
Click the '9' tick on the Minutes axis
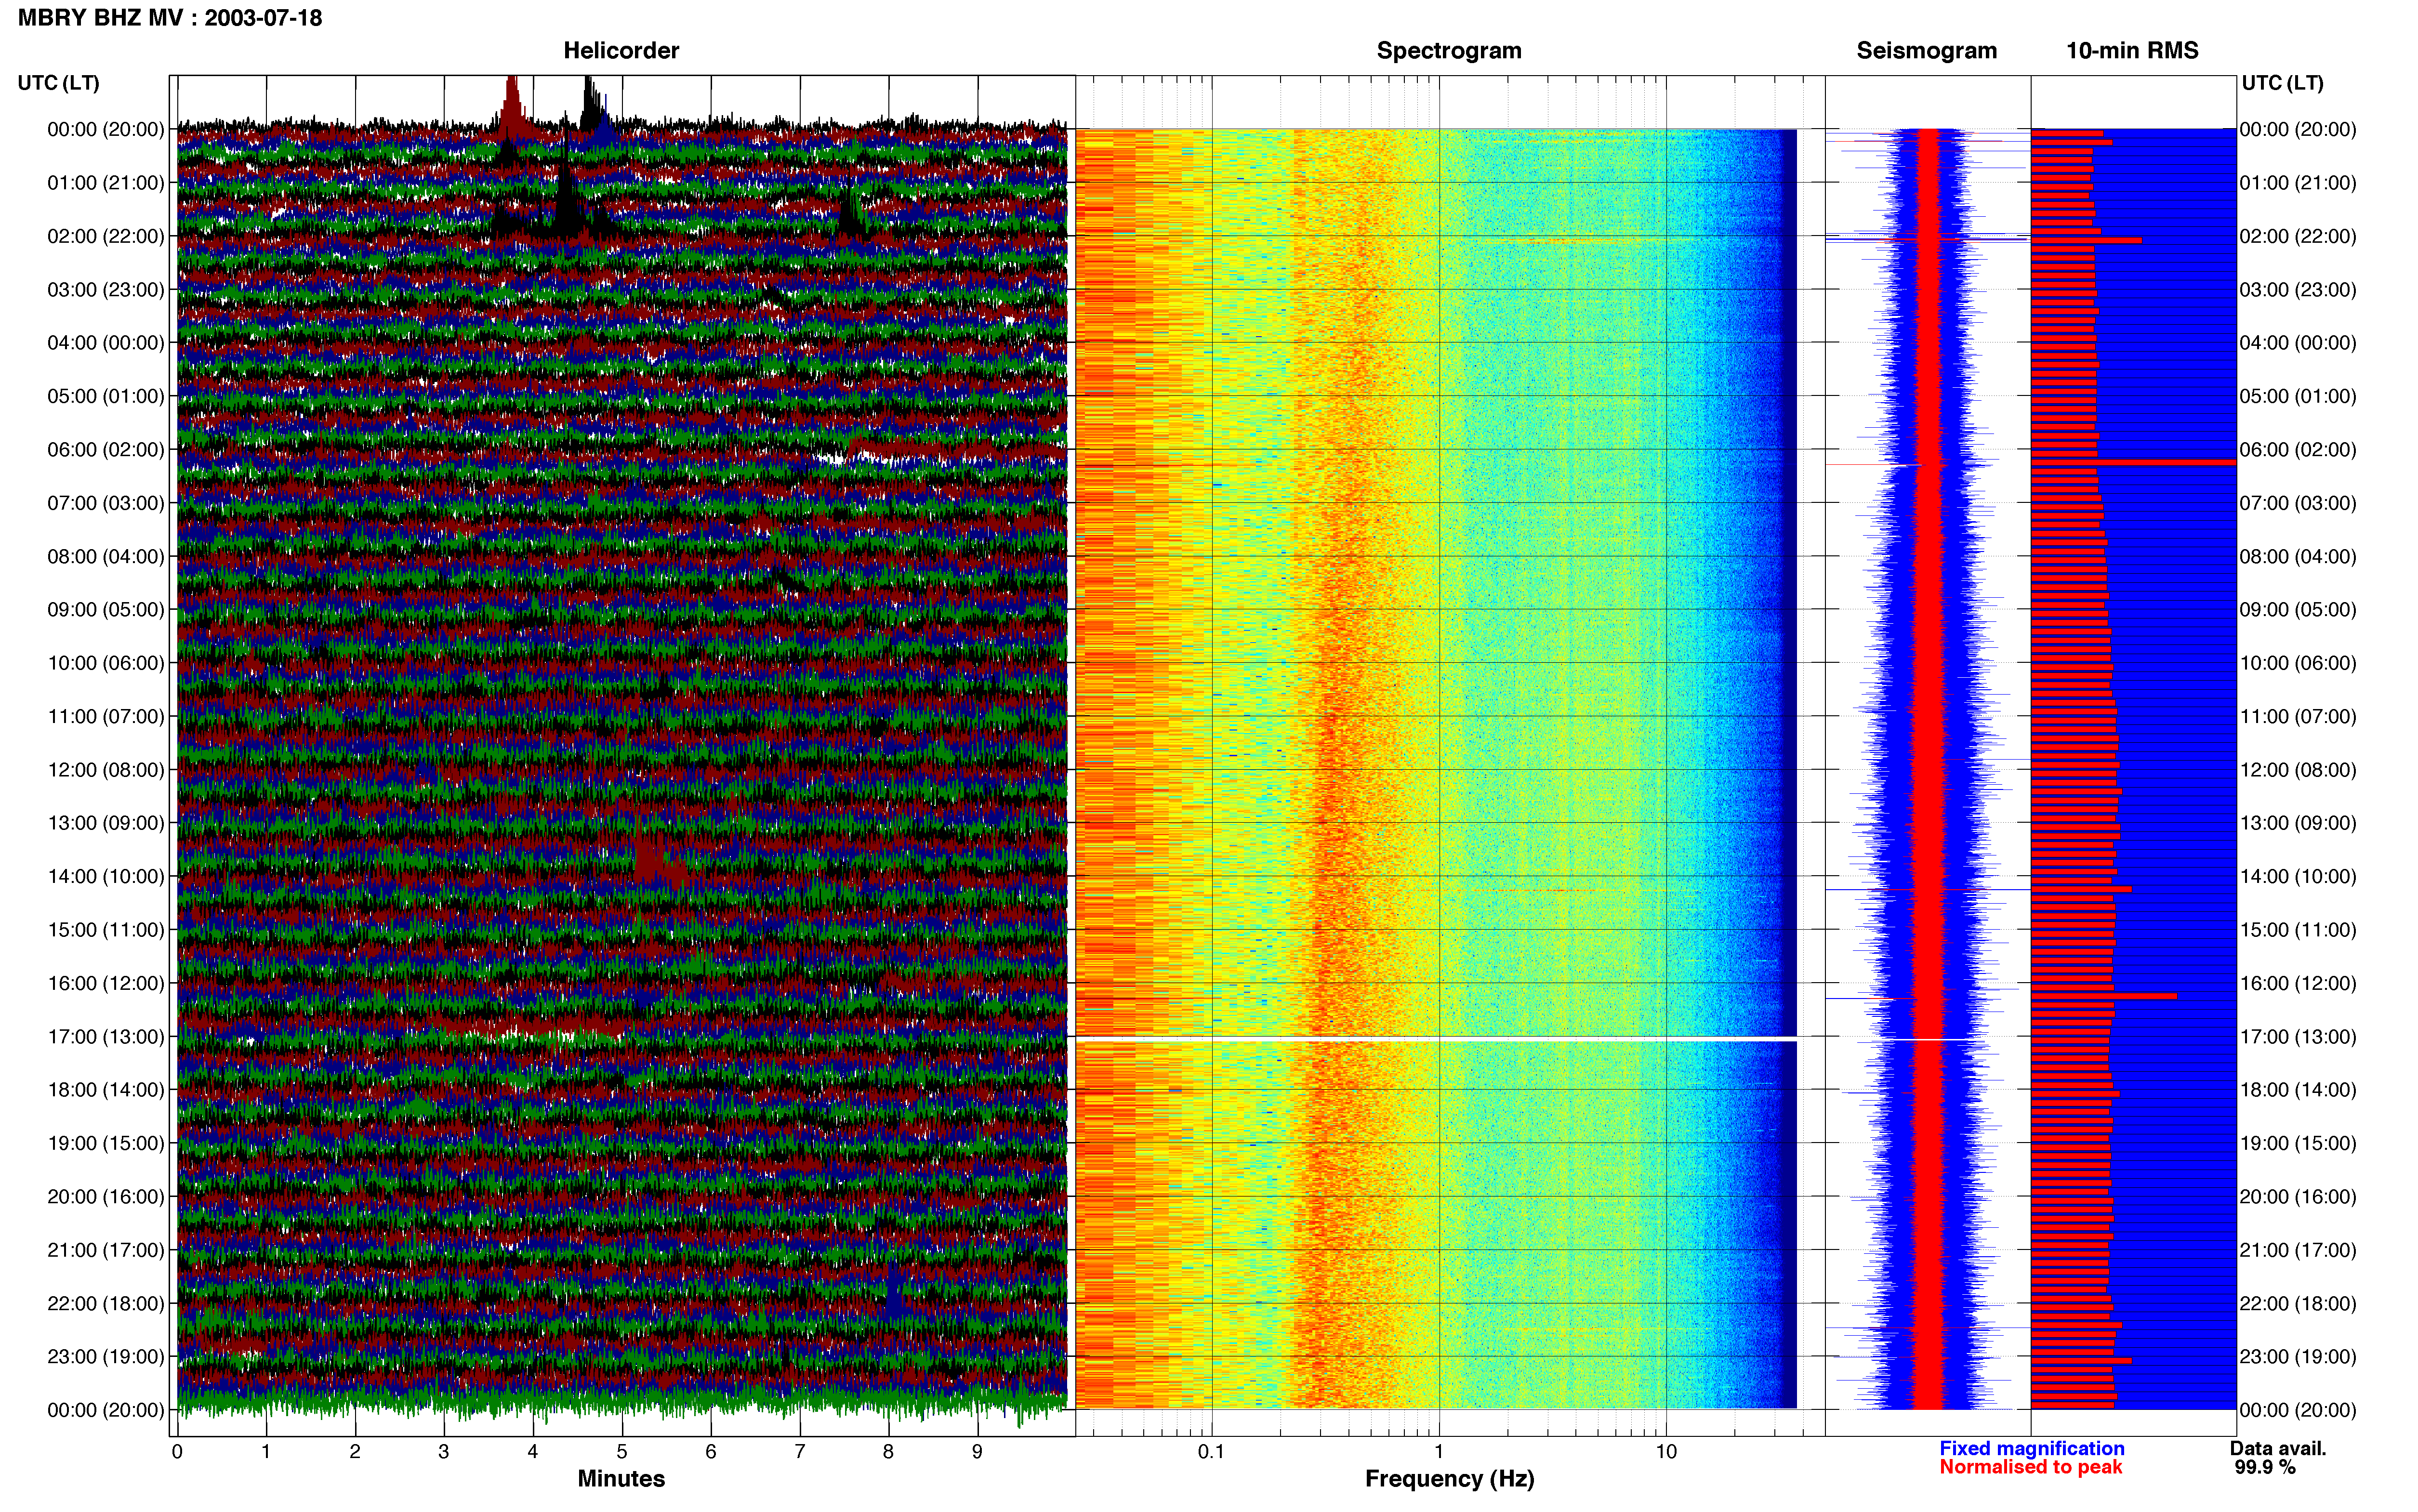pos(977,1452)
